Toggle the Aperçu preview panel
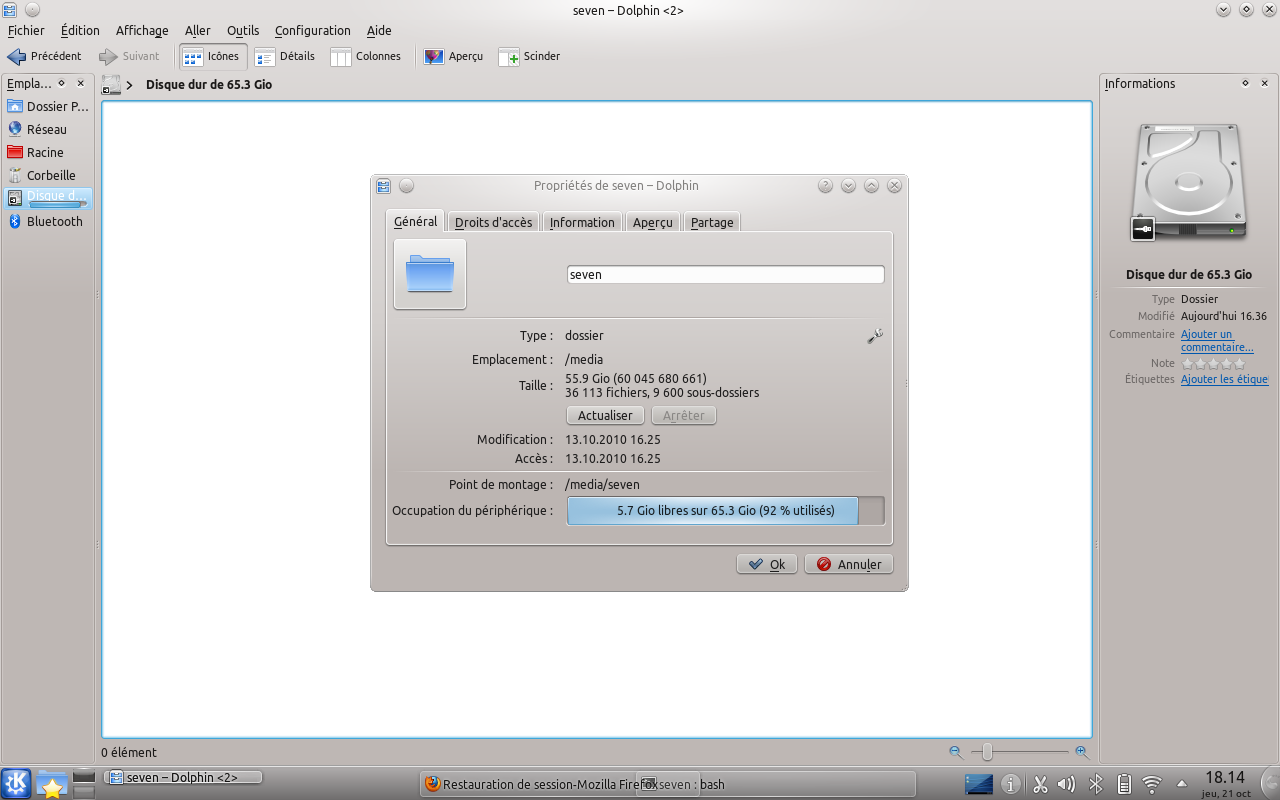 (454, 56)
